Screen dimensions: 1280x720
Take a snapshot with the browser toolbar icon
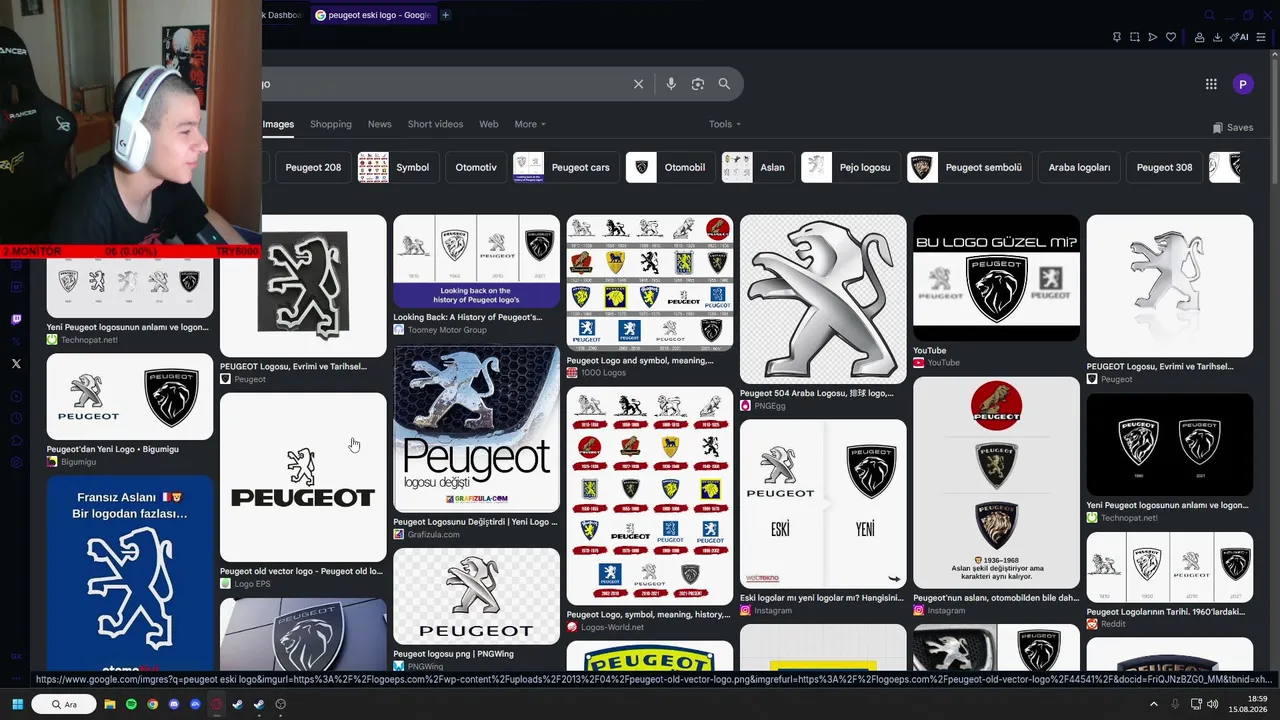pyautogui.click(x=1135, y=37)
